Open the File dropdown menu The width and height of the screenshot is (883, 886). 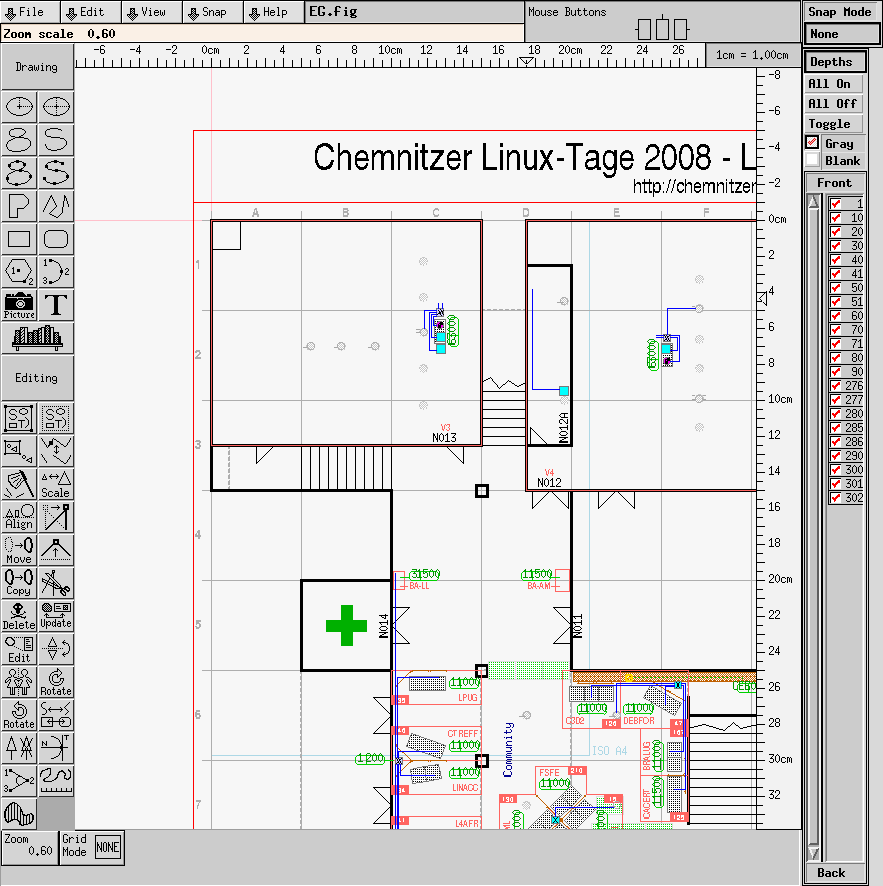30,12
